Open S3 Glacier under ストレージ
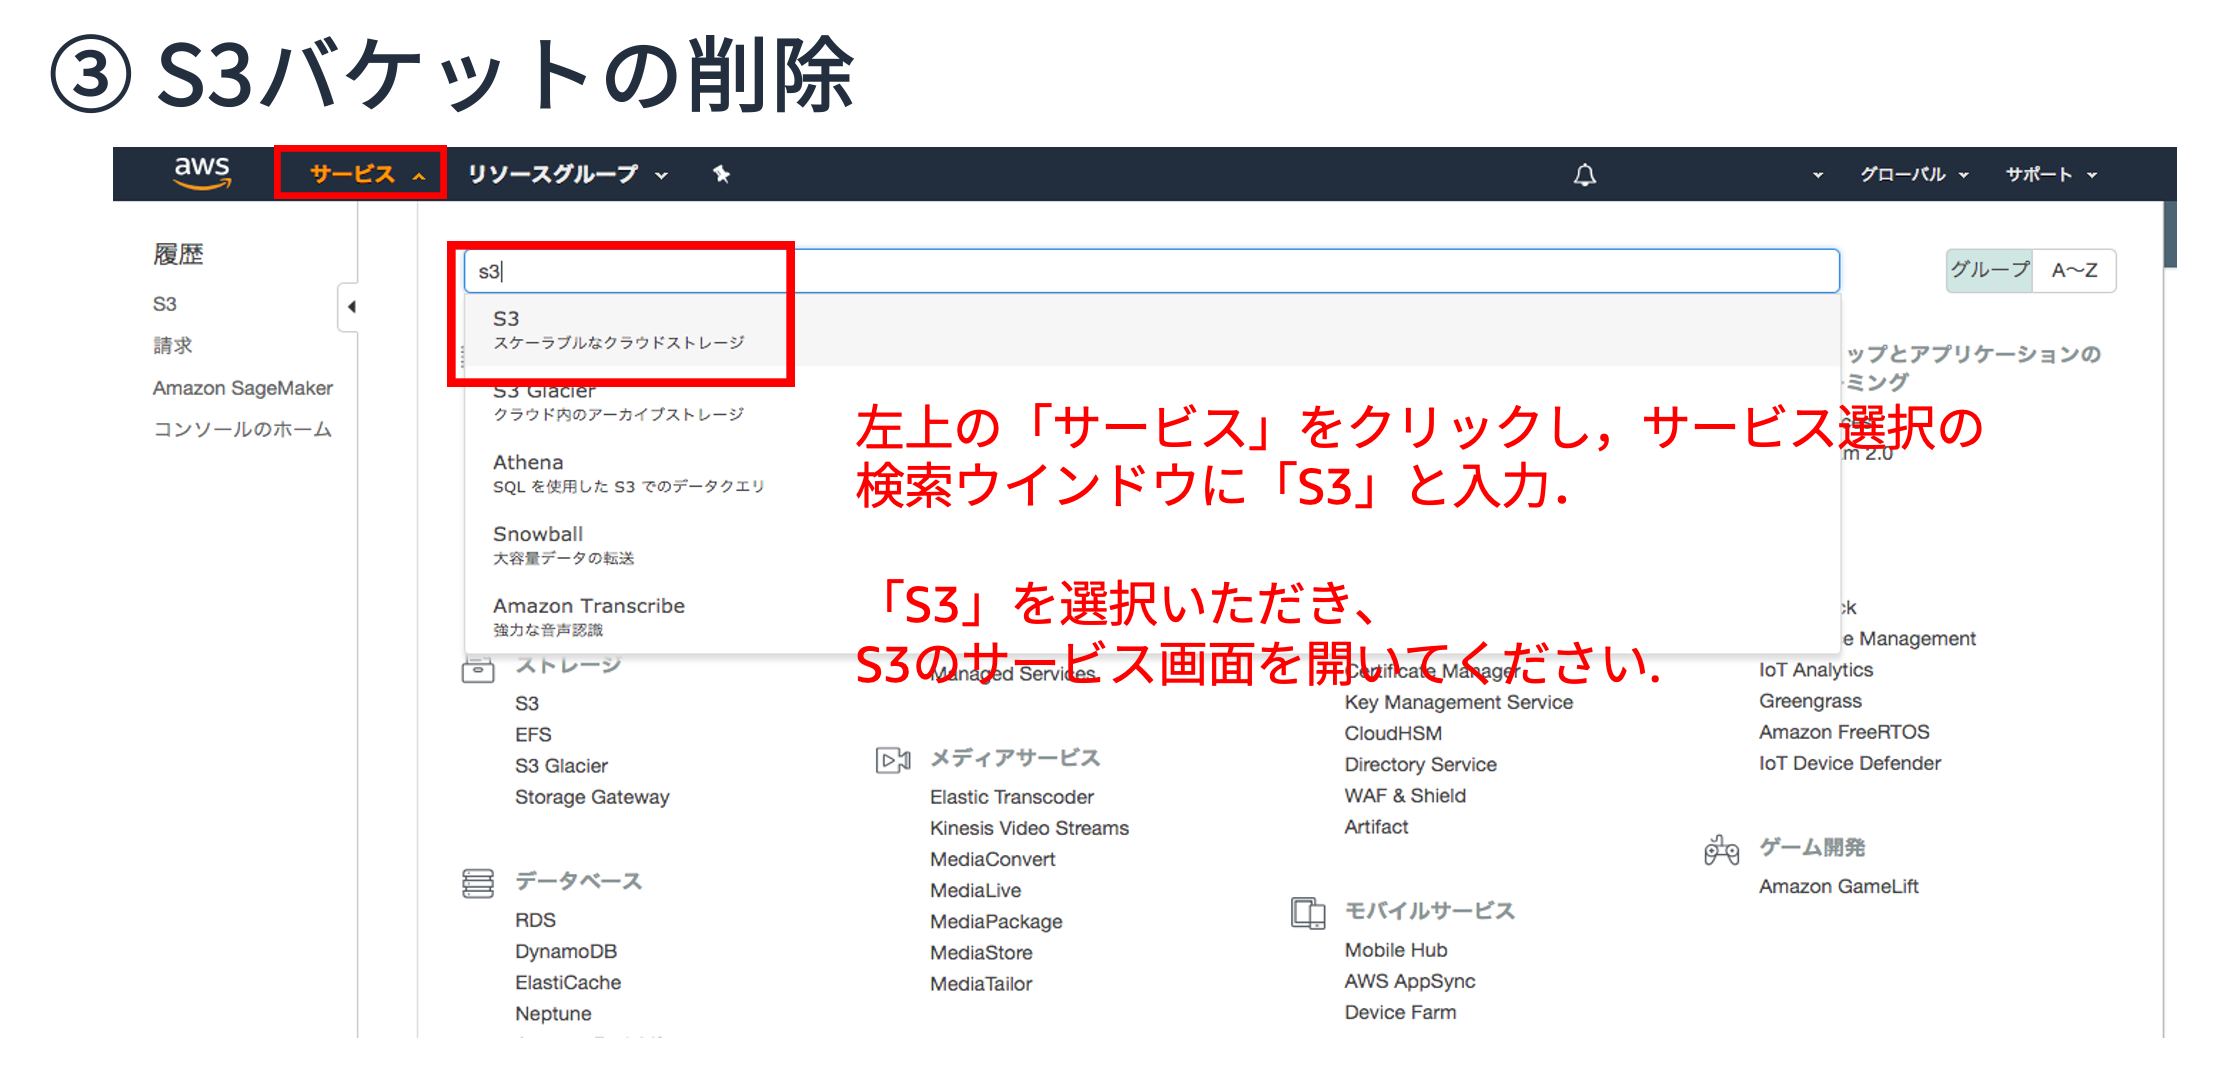The width and height of the screenshot is (2240, 1076). (561, 766)
